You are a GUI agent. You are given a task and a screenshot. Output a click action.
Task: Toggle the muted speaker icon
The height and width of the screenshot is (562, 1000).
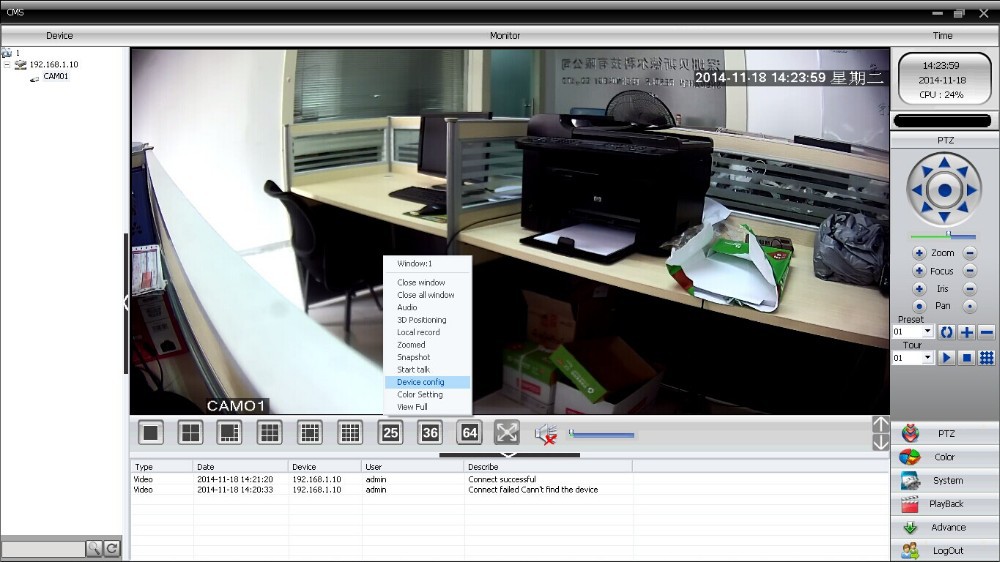point(545,433)
